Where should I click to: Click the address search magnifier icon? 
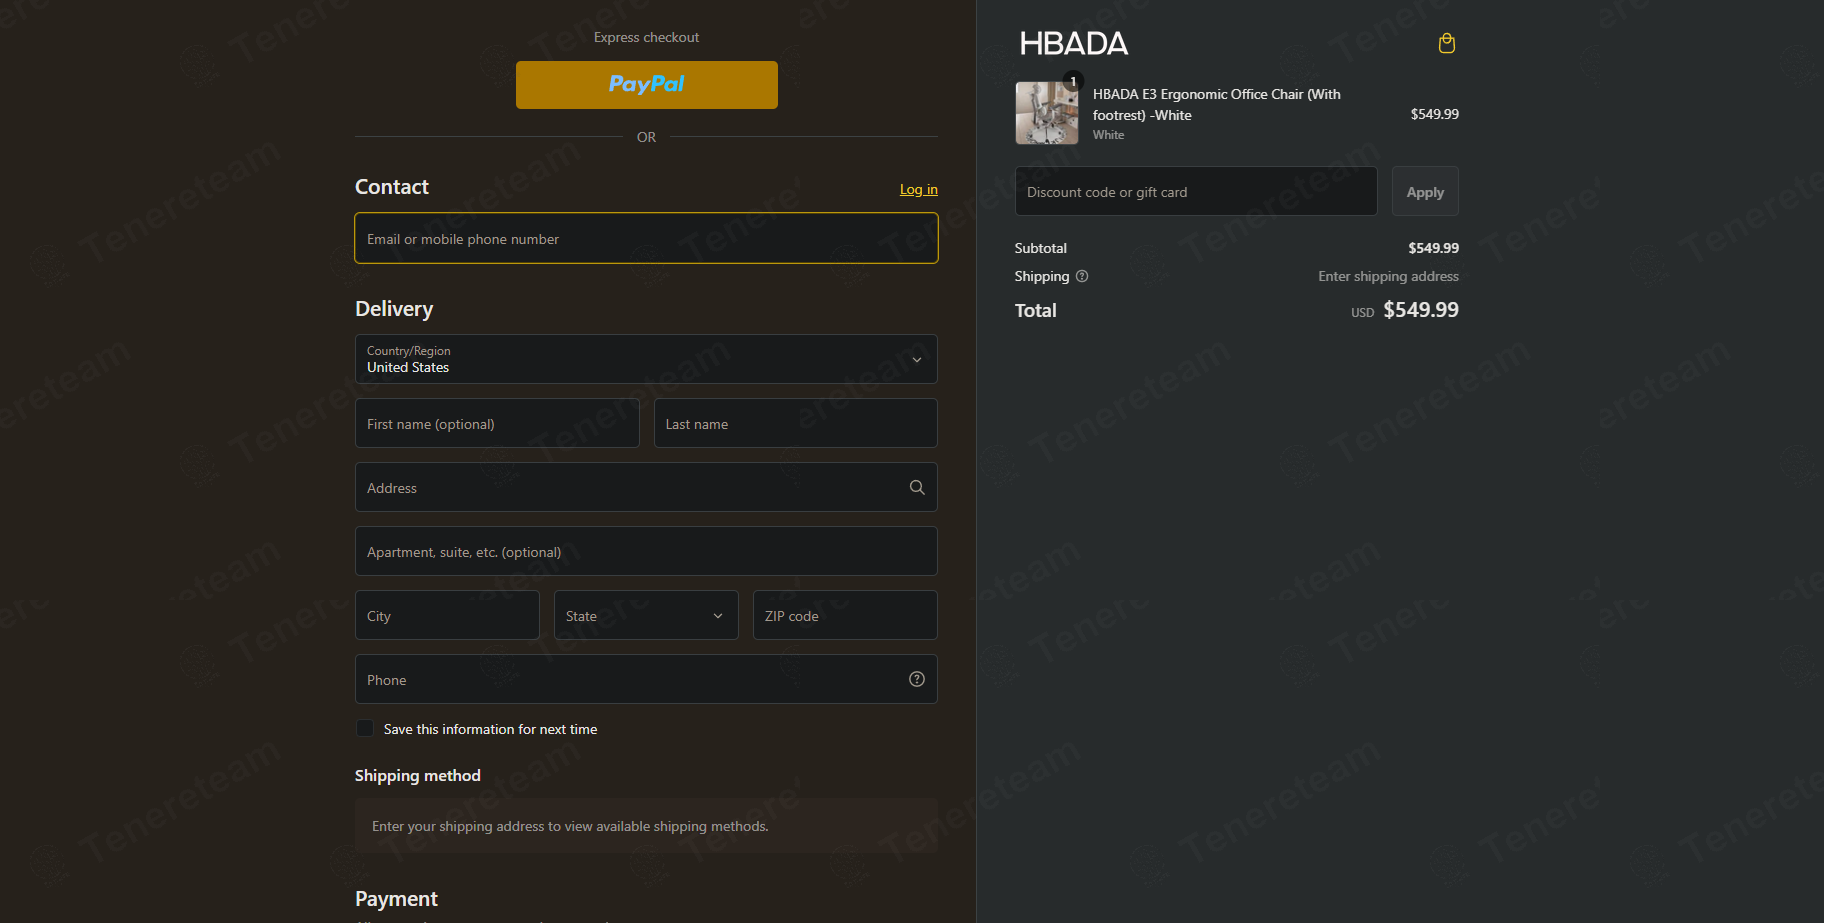(916, 487)
